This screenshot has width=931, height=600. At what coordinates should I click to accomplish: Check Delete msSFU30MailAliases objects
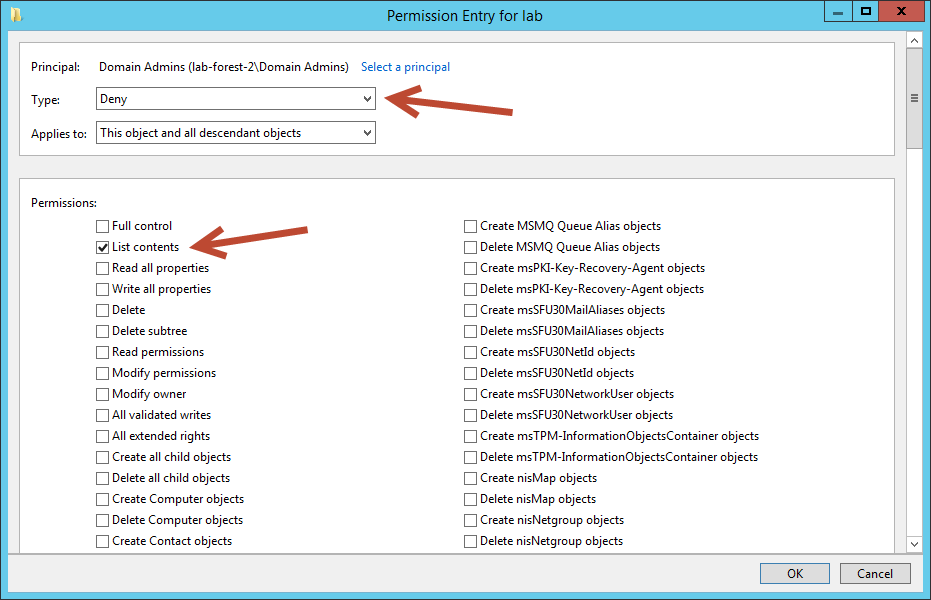click(x=470, y=331)
